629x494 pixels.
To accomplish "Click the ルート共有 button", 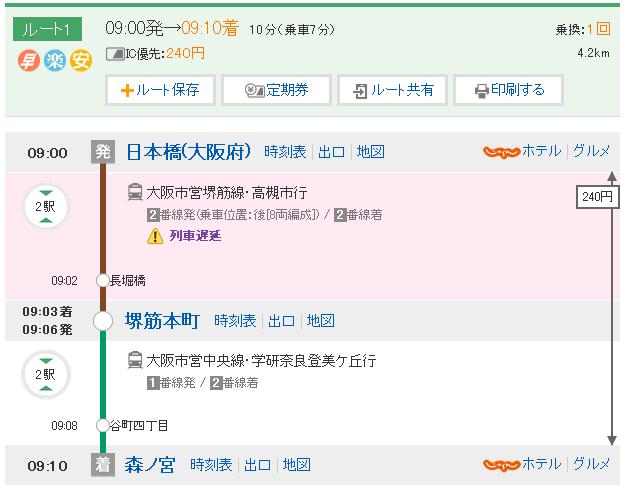I will point(392,90).
